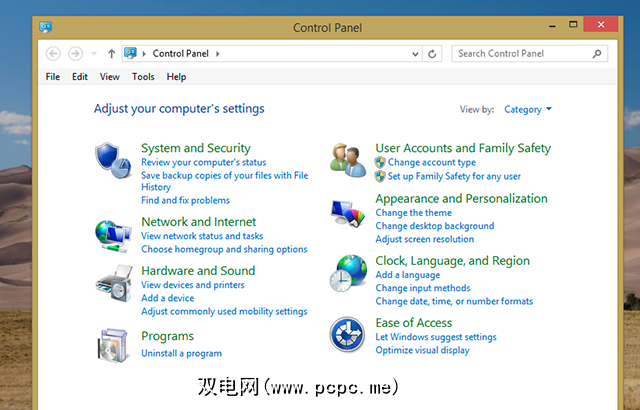Viewport: 640px width, 410px height.
Task: Click Save backup copies with File History
Action: coord(224,181)
